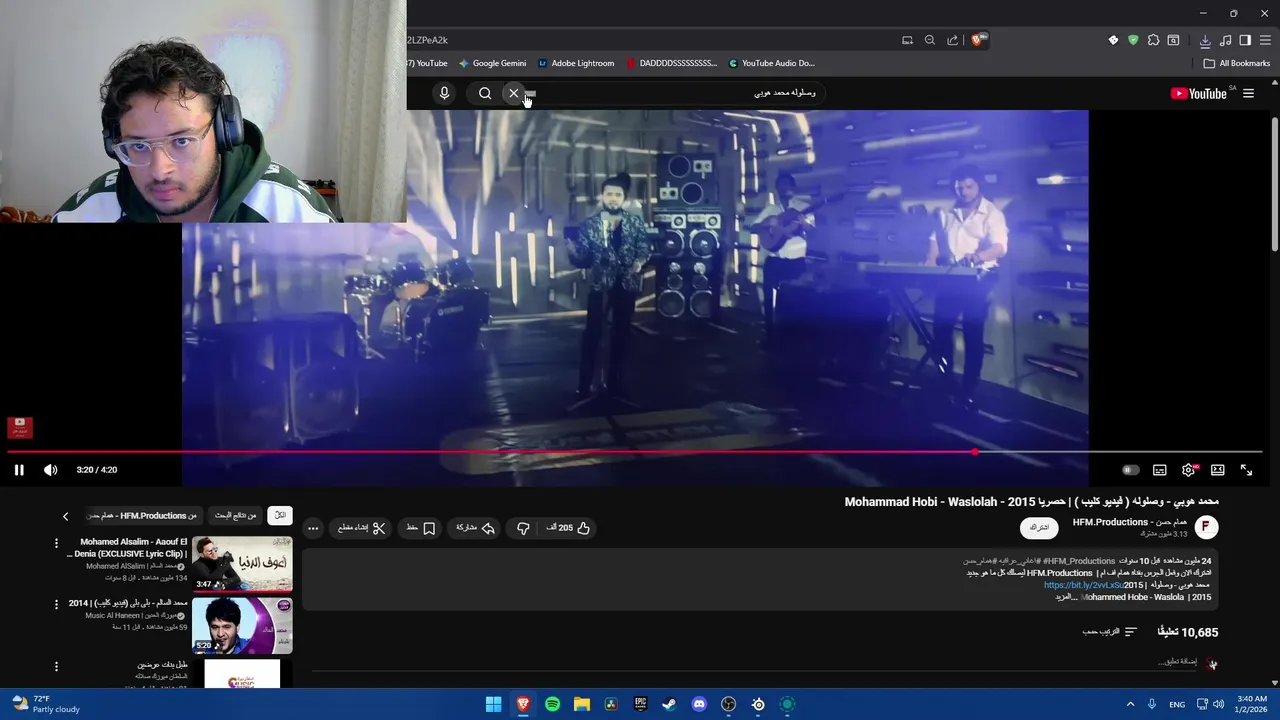Select the 'All' chip in suggestions
This screenshot has height=720, width=1280.
pos(280,515)
